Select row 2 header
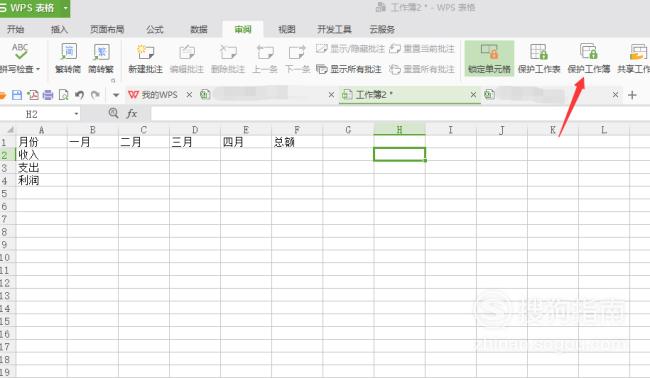Screen dimensions: 650x378 [7, 155]
